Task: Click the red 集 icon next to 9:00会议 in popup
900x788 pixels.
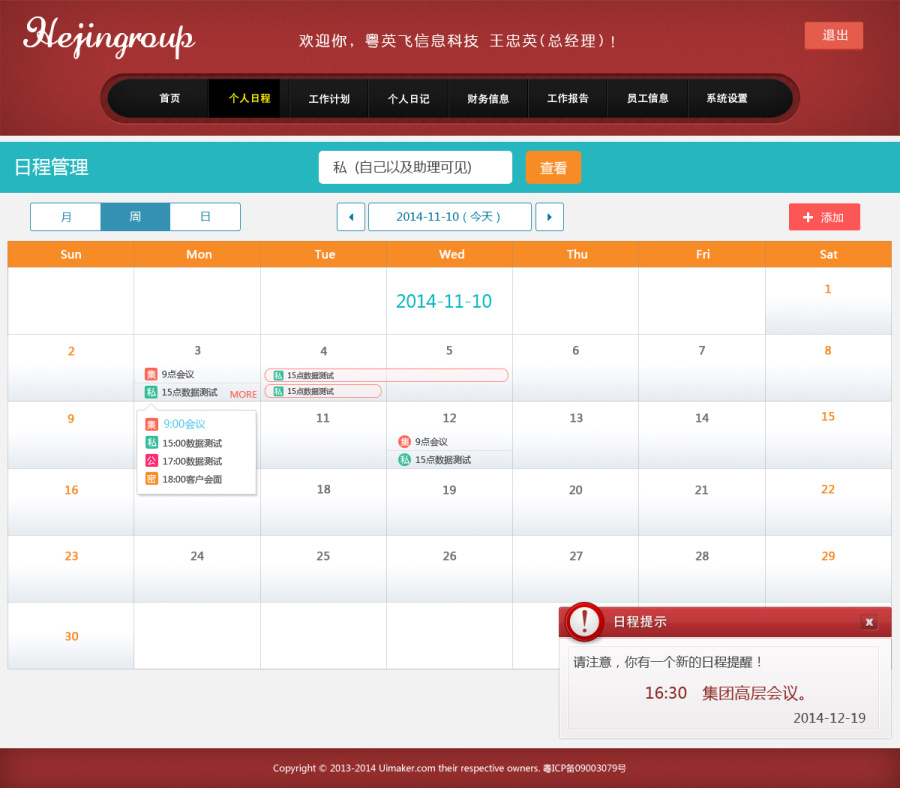Action: (x=152, y=424)
